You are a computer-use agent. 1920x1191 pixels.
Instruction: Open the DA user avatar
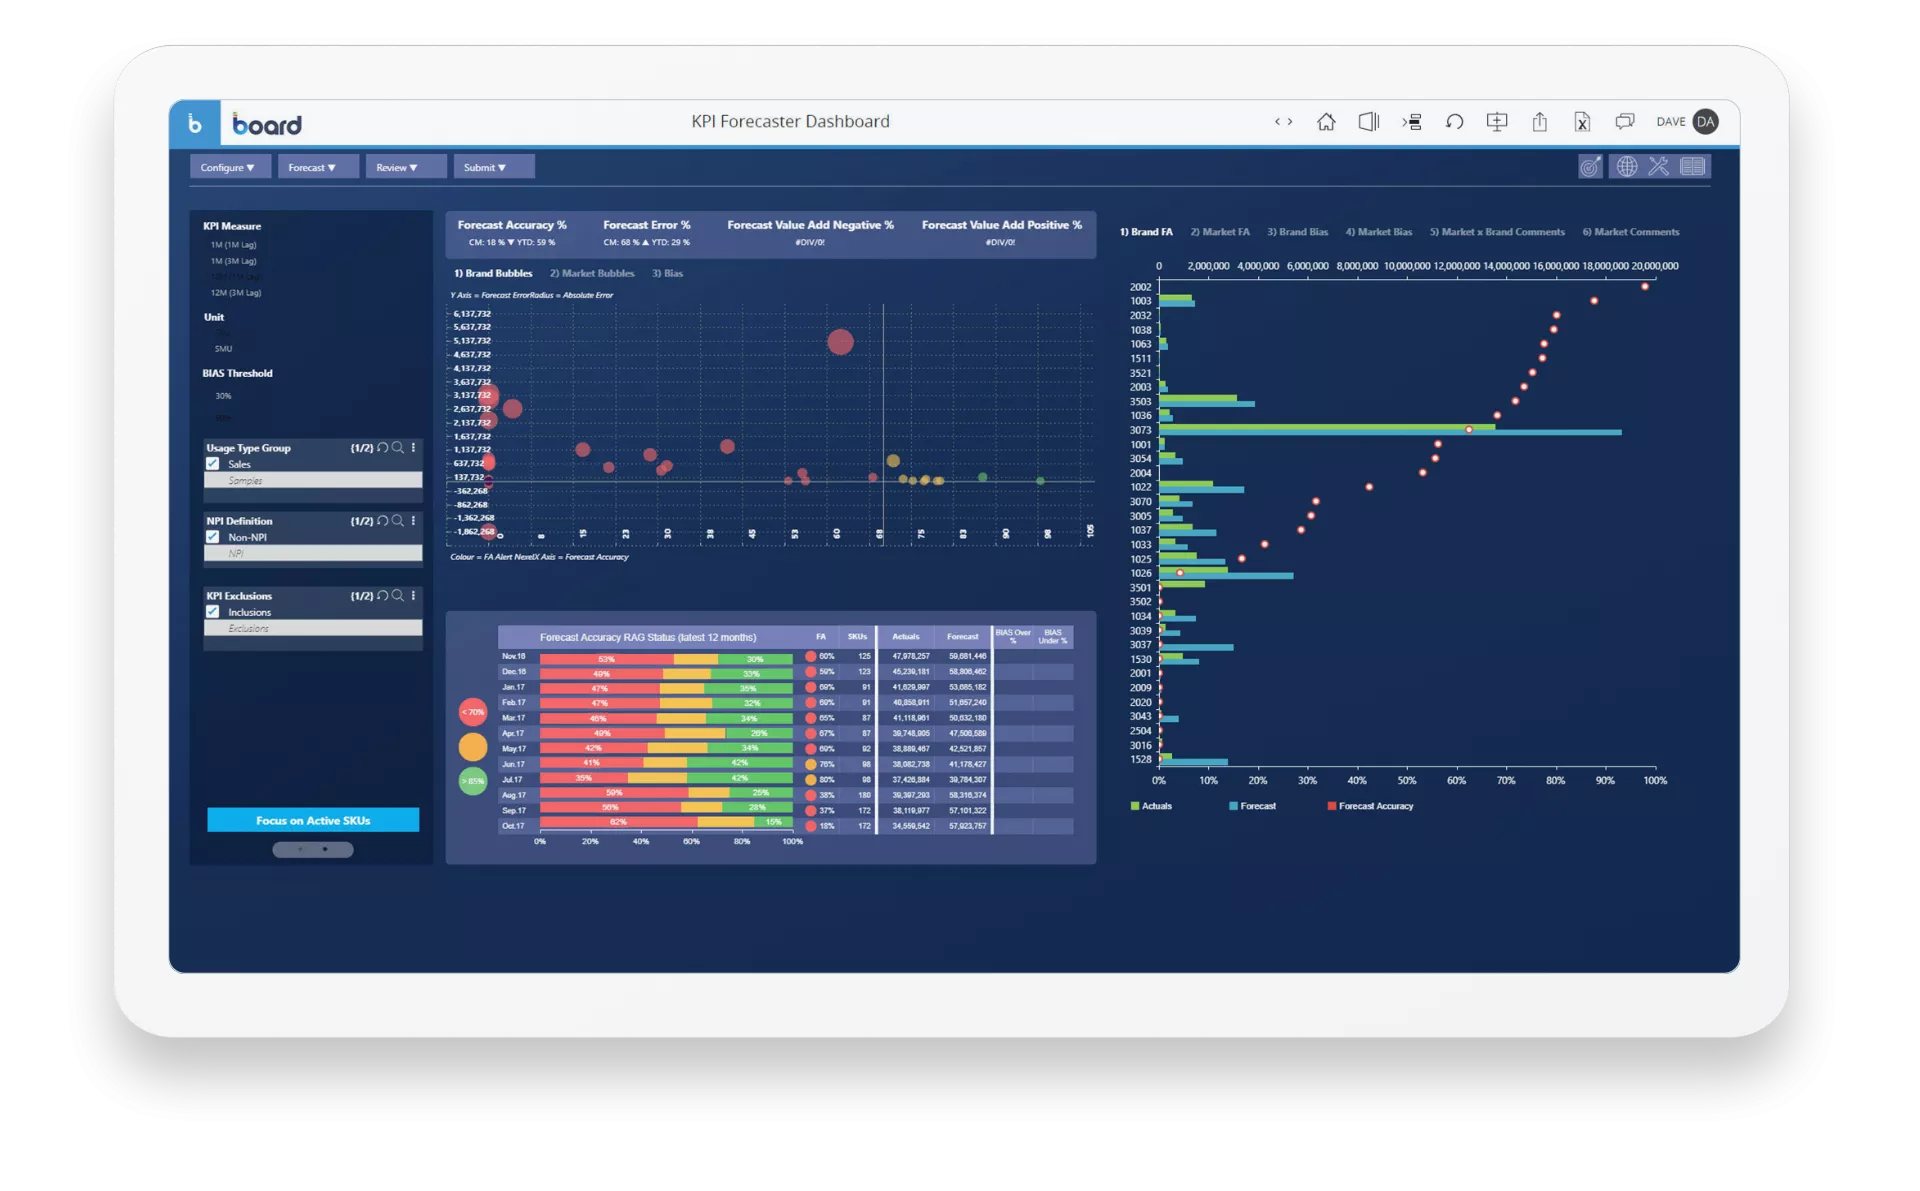point(1706,122)
